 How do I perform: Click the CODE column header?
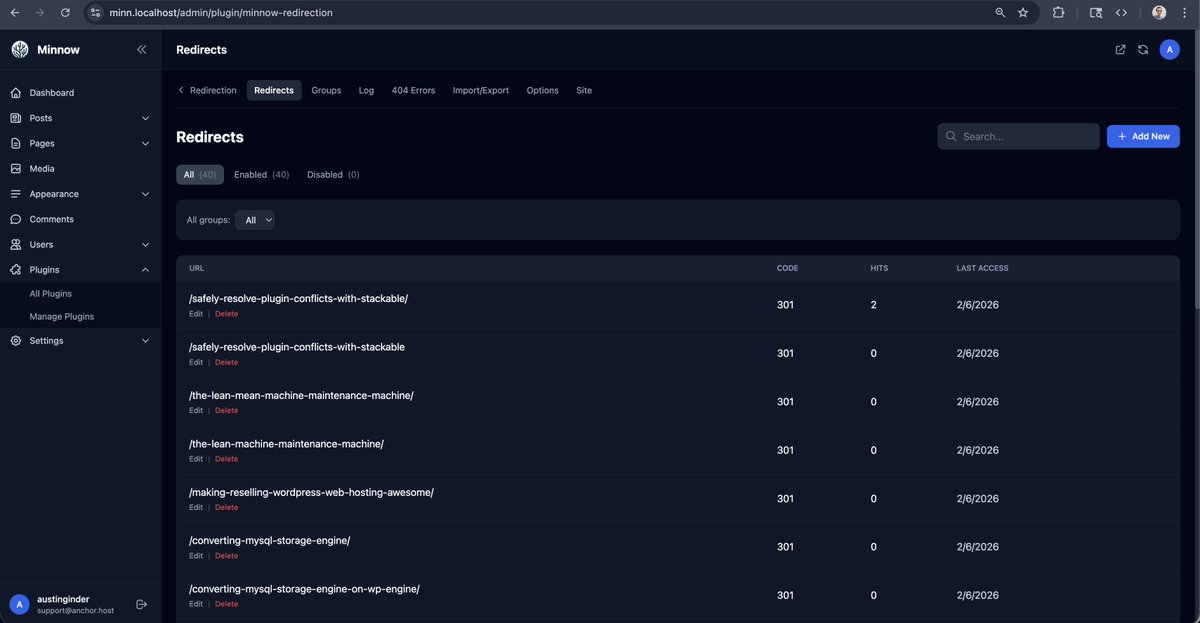(787, 268)
